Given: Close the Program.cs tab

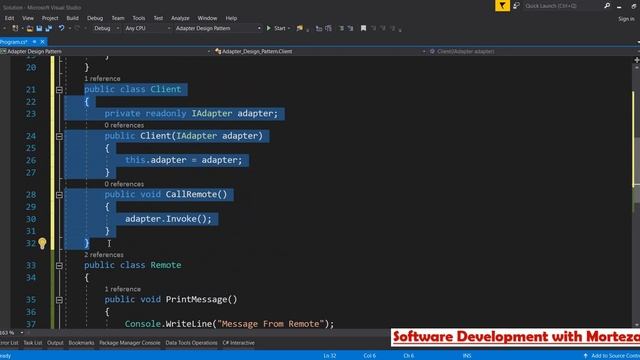Looking at the screenshot, I should point(42,42).
